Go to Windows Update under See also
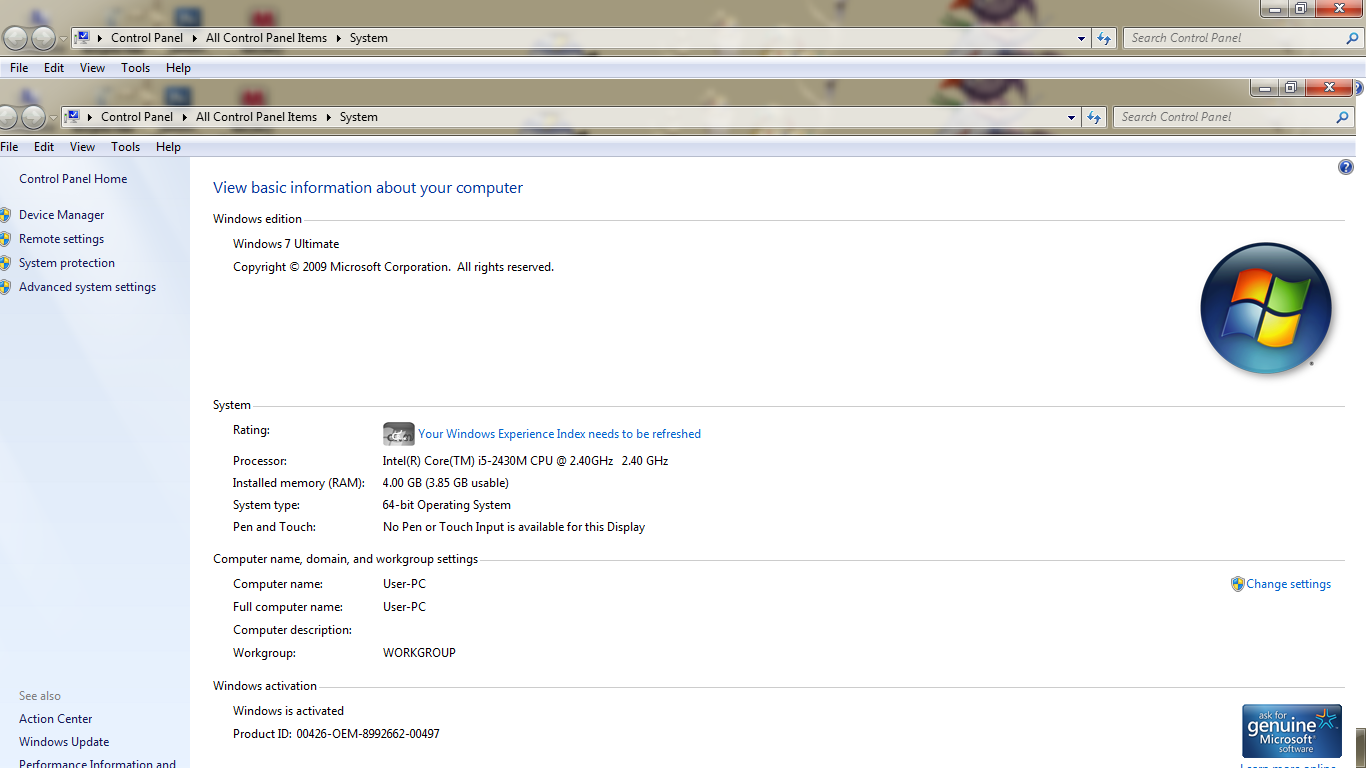The width and height of the screenshot is (1366, 768). tap(64, 742)
